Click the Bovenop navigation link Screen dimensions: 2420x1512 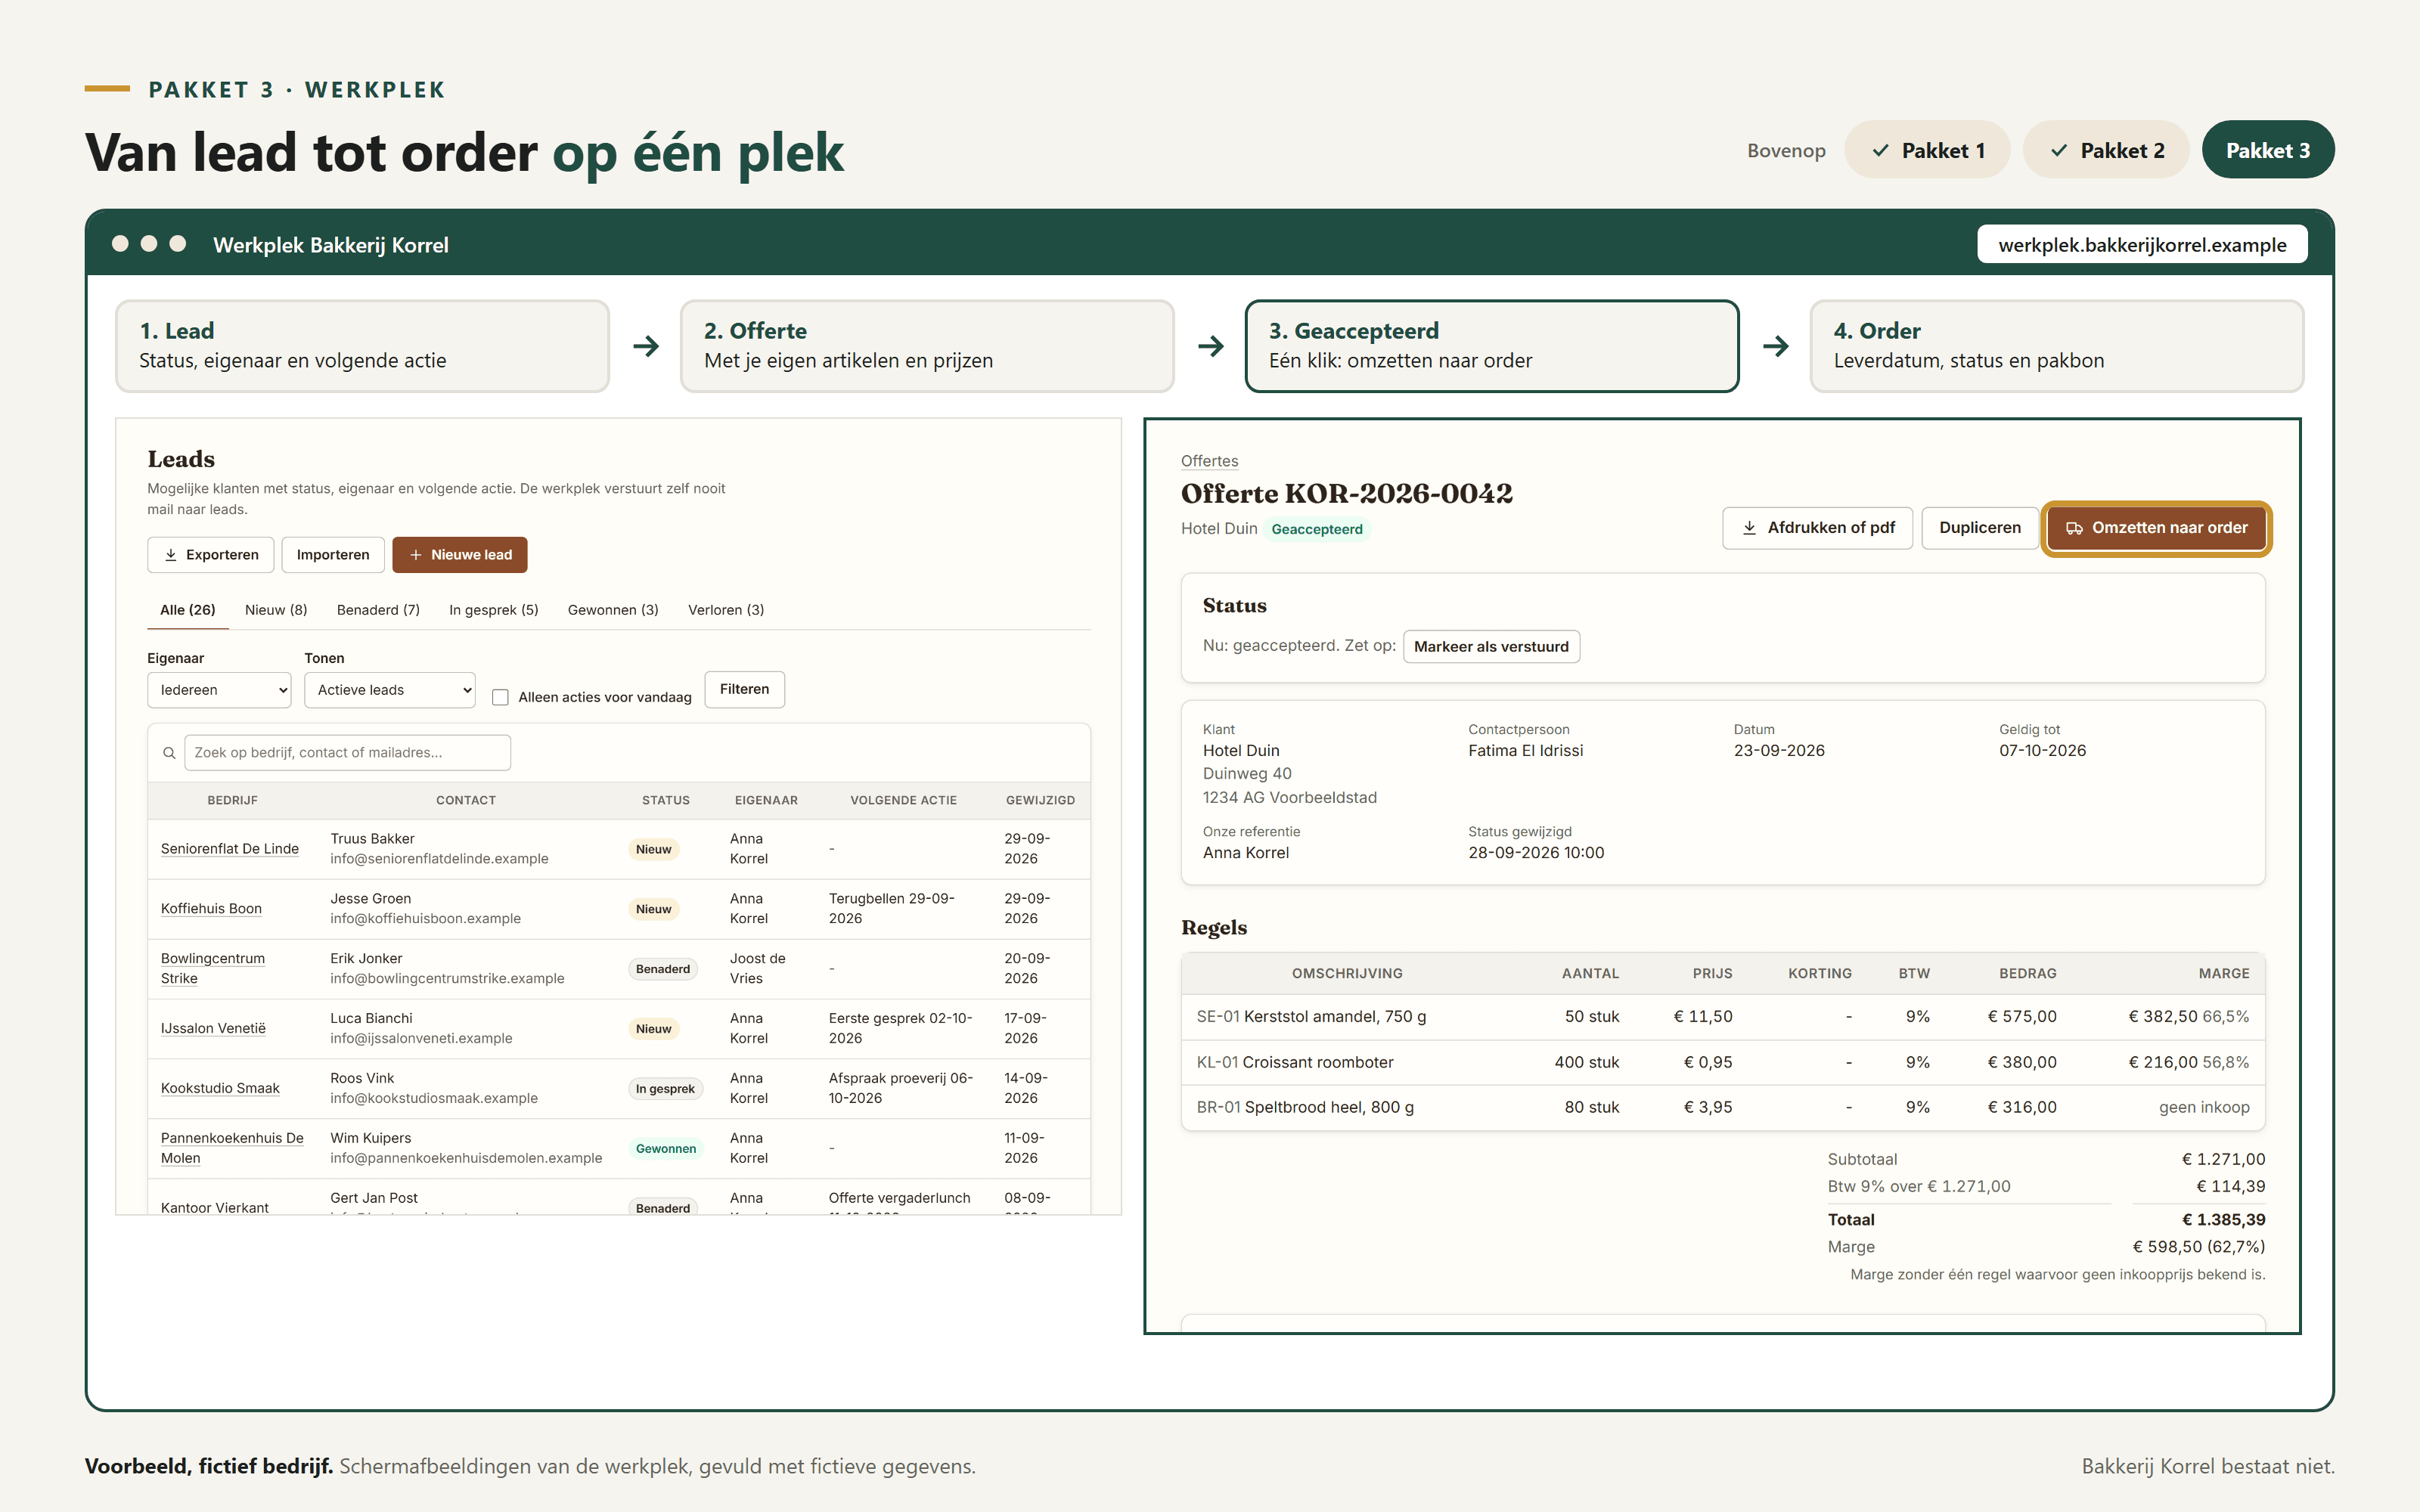(x=1786, y=151)
